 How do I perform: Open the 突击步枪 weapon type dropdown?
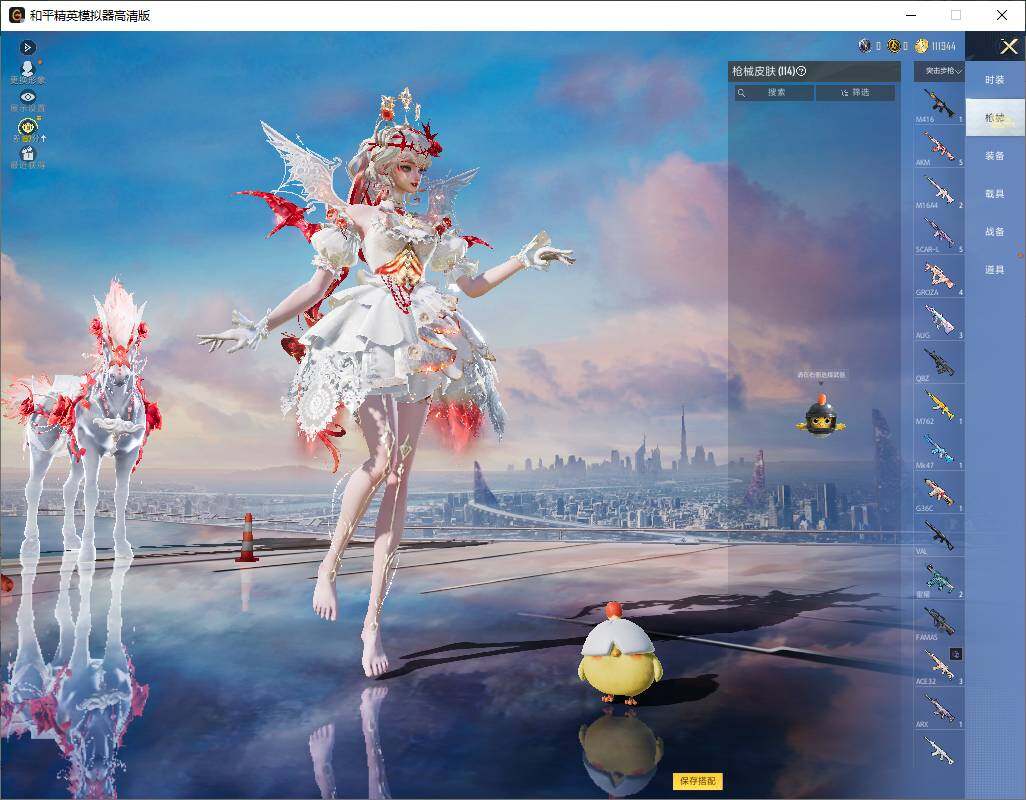point(939,71)
